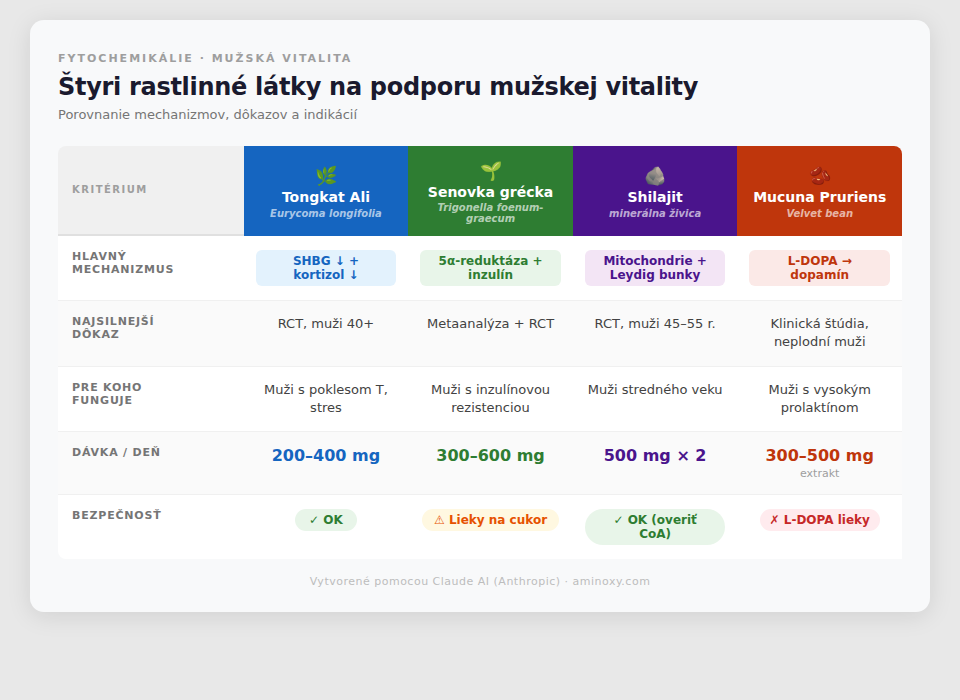The image size is (960, 700).
Task: Click the '300–500 mg' dose value
Action: [820, 456]
